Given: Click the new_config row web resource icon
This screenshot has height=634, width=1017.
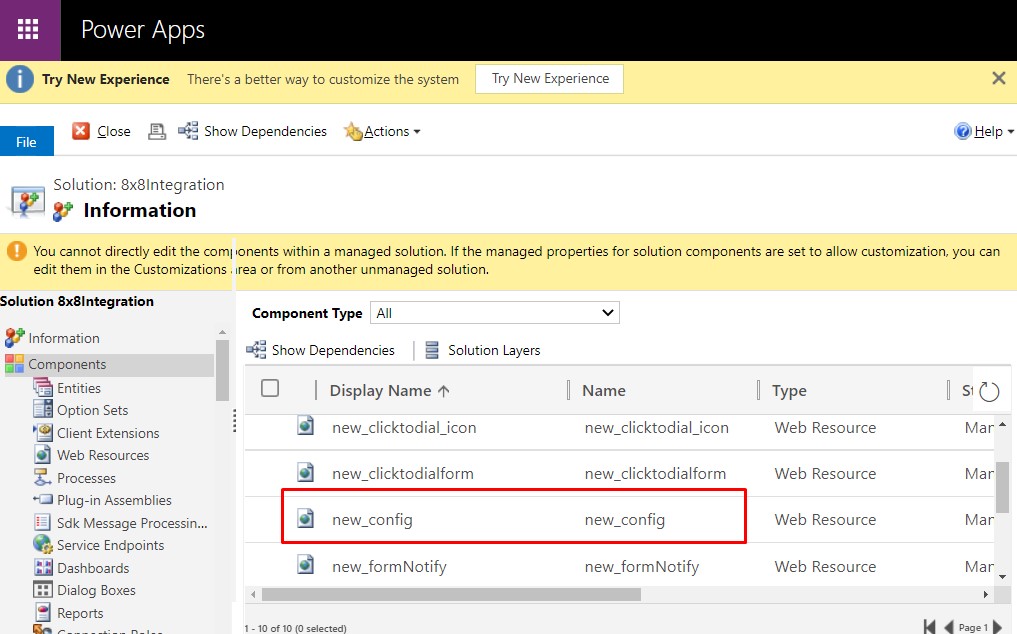Looking at the screenshot, I should 305,518.
